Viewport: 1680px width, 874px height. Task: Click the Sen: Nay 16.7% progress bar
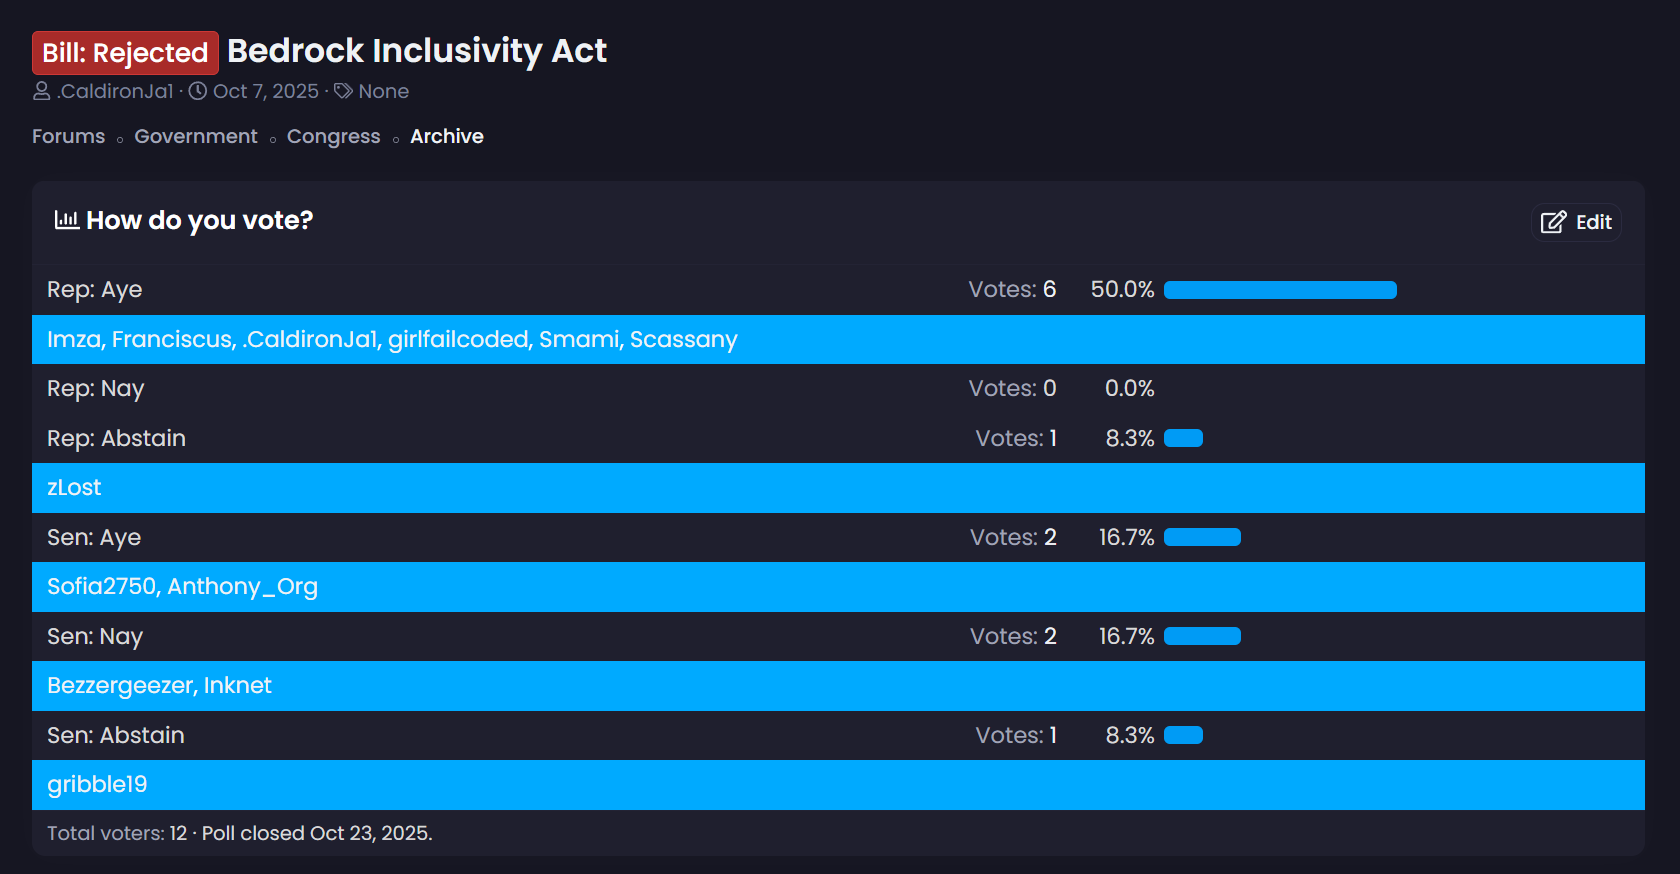[x=1202, y=636]
